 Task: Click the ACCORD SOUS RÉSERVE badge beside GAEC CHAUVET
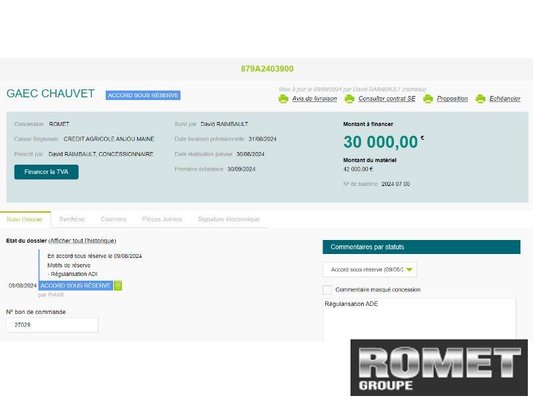click(143, 95)
